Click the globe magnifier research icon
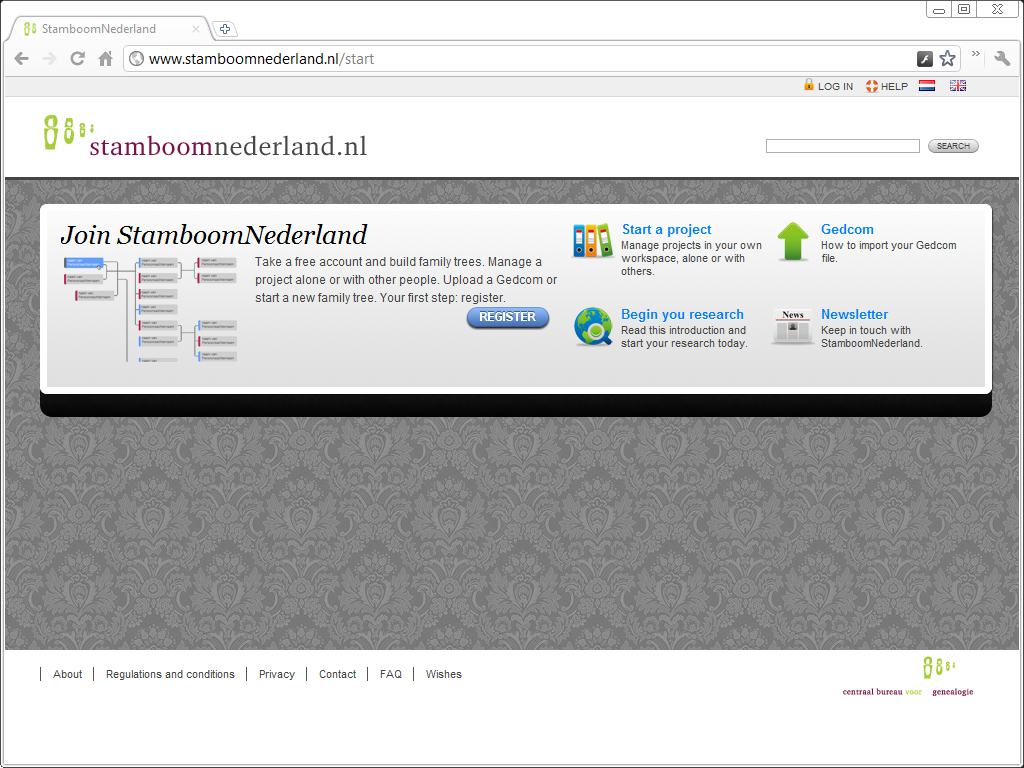 tap(593, 327)
